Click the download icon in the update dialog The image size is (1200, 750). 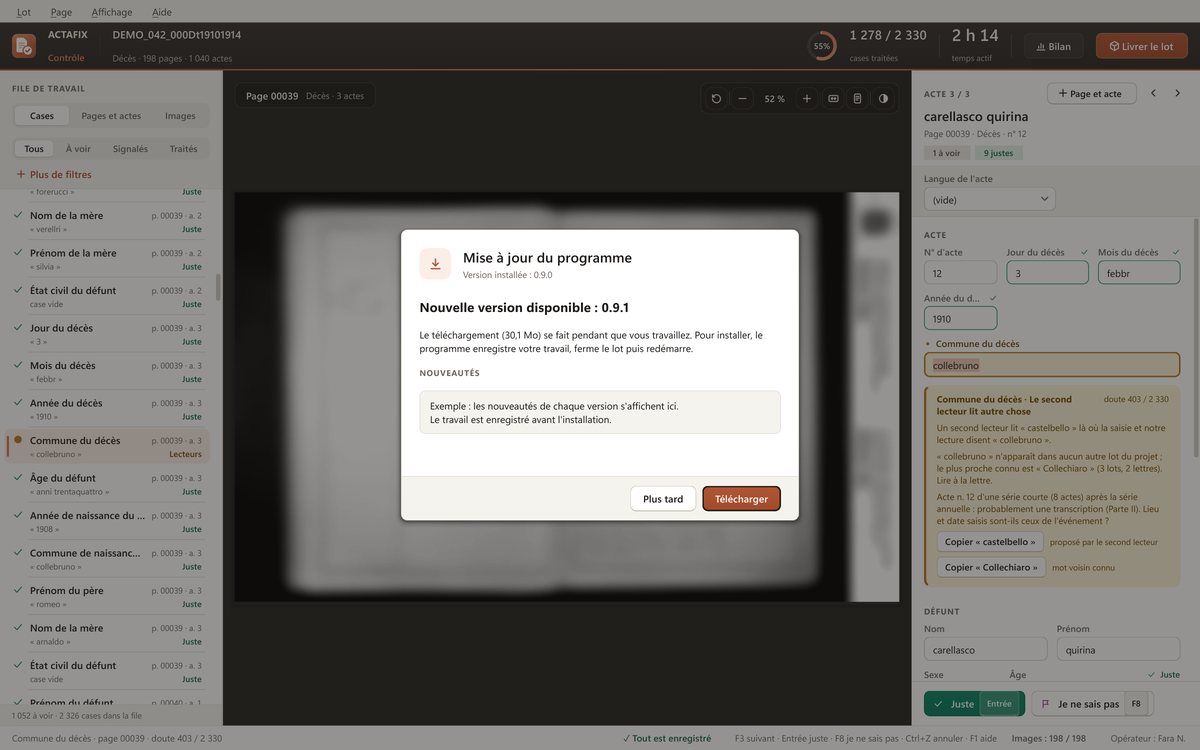[435, 264]
